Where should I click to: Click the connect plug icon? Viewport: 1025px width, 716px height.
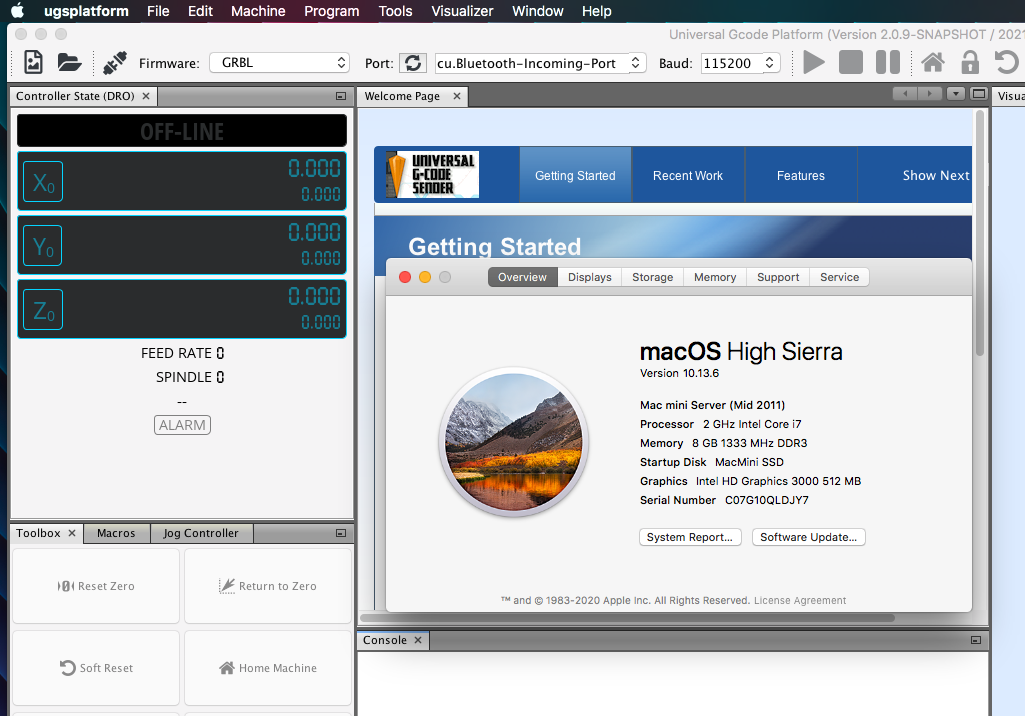(115, 63)
